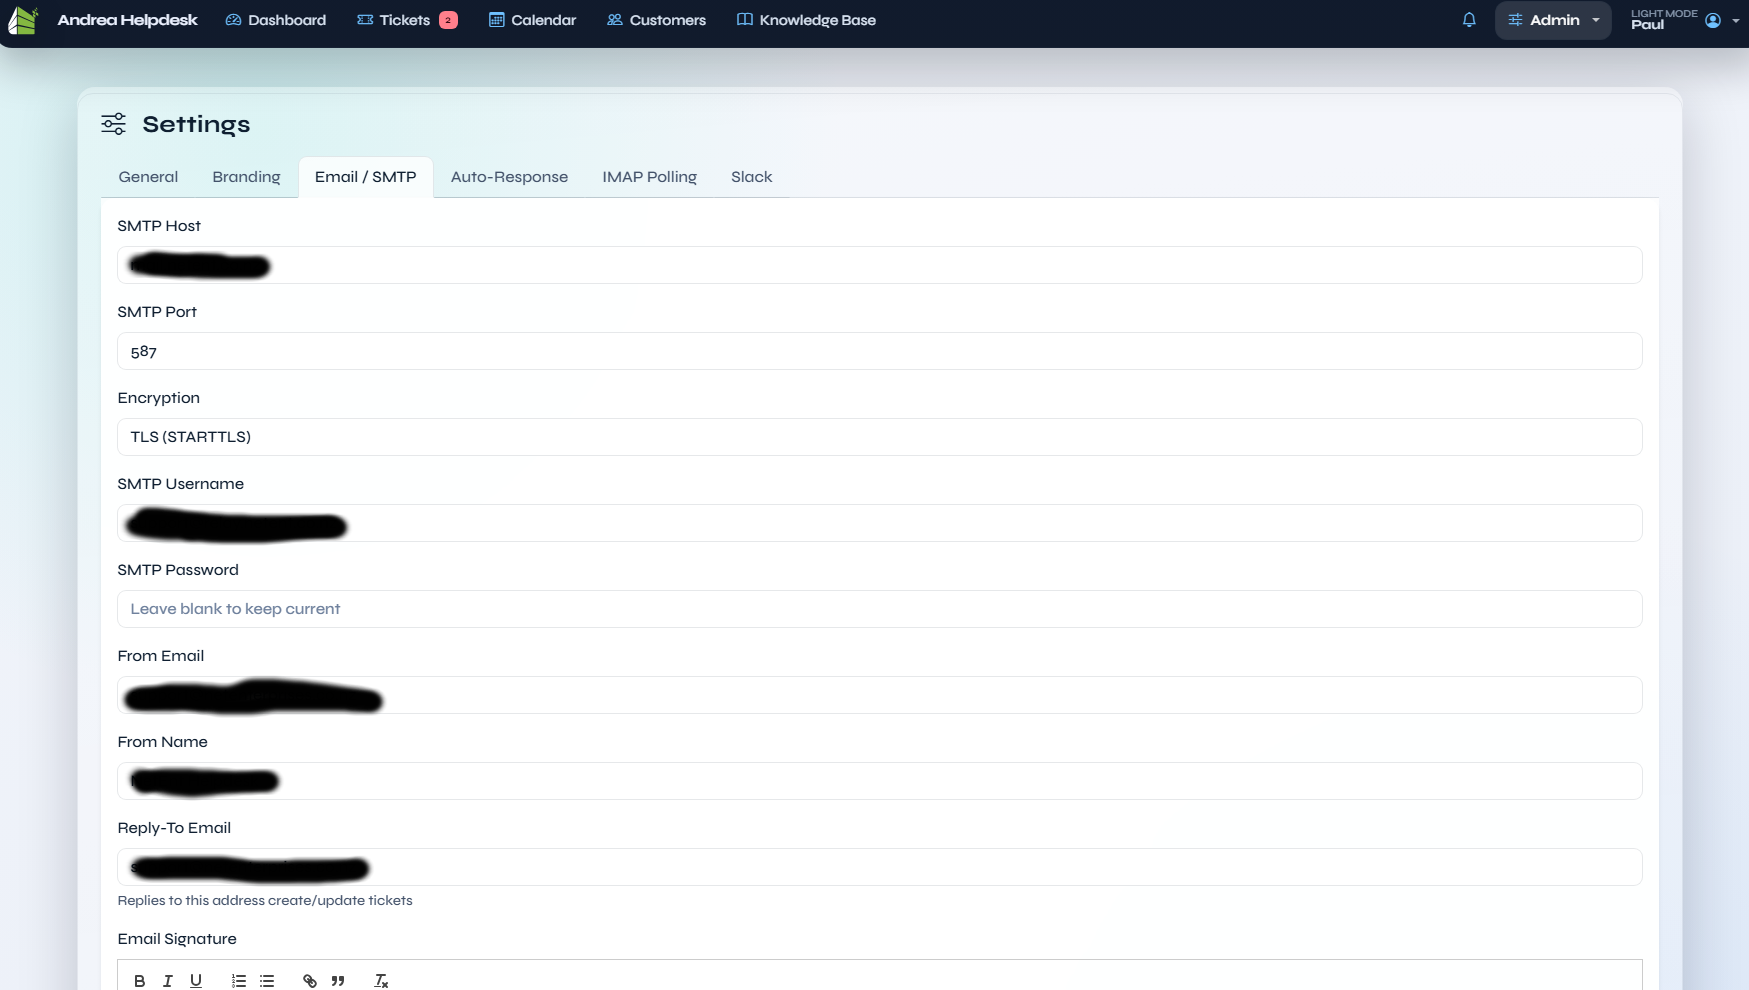This screenshot has width=1749, height=990.
Task: Open the Paul user profile menu
Action: coord(1712,20)
